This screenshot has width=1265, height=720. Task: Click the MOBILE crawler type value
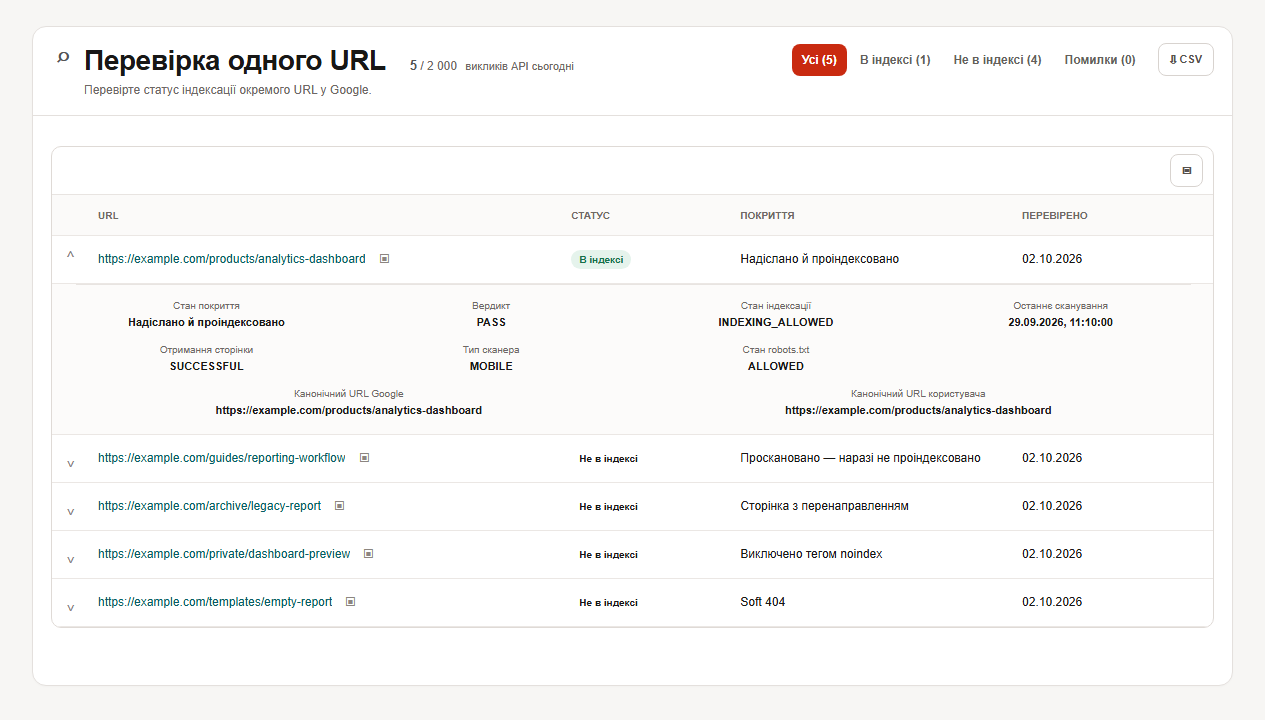coord(491,367)
